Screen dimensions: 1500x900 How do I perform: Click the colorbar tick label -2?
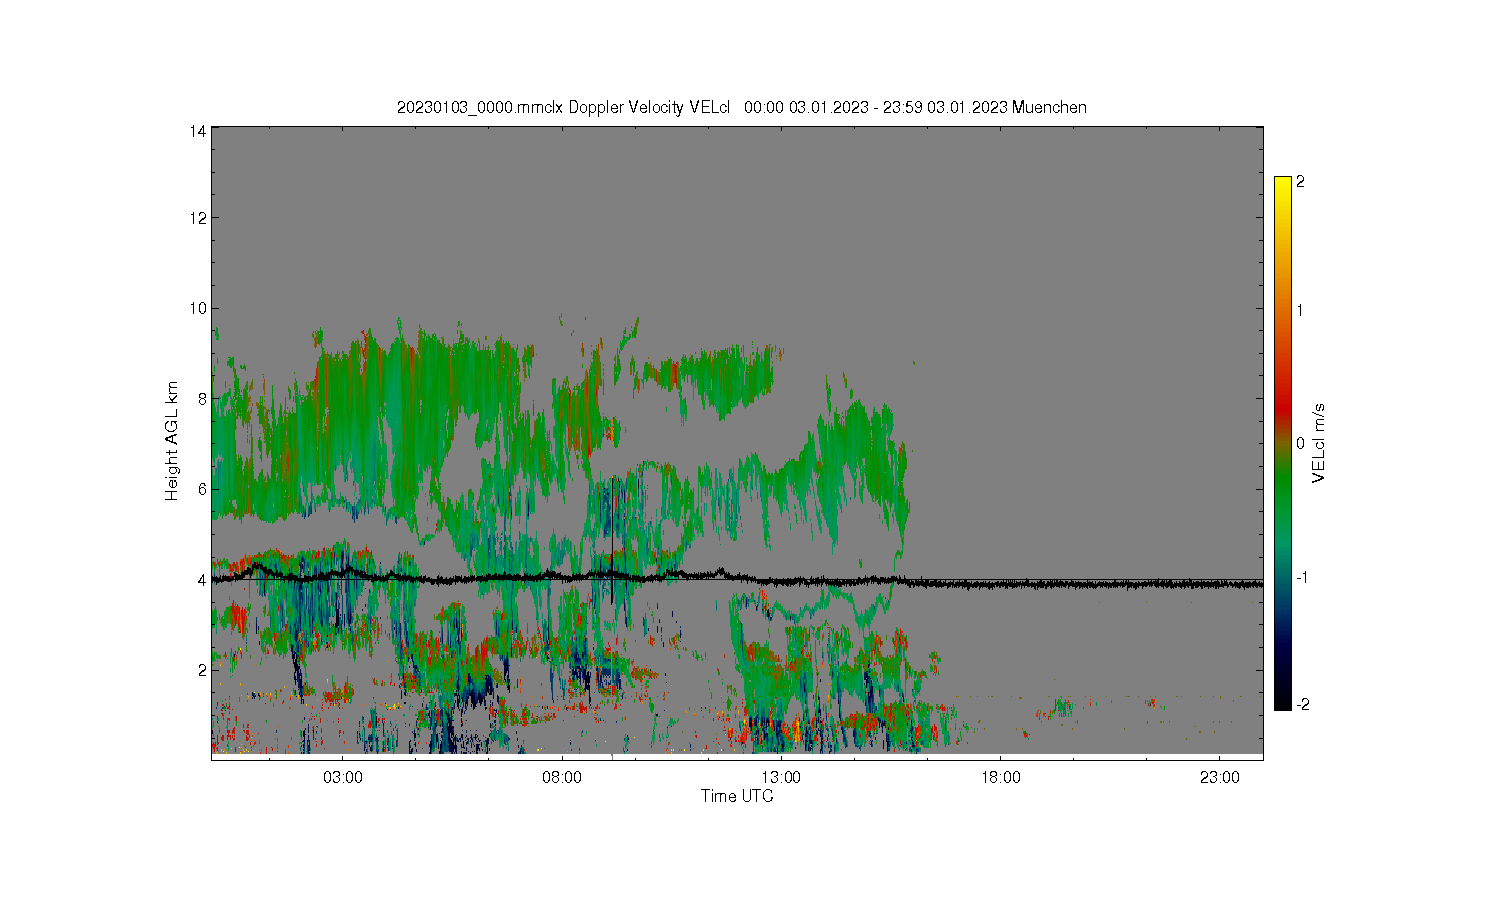(x=1301, y=705)
